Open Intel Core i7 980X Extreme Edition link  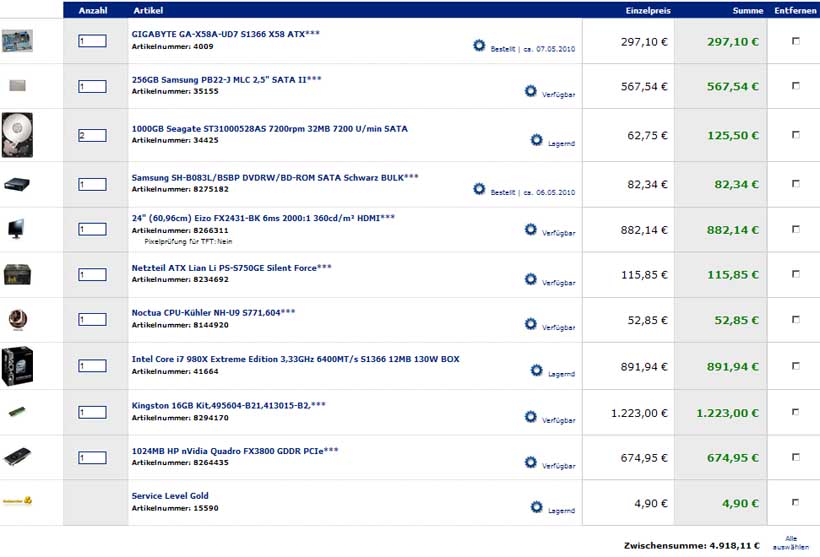click(x=295, y=359)
